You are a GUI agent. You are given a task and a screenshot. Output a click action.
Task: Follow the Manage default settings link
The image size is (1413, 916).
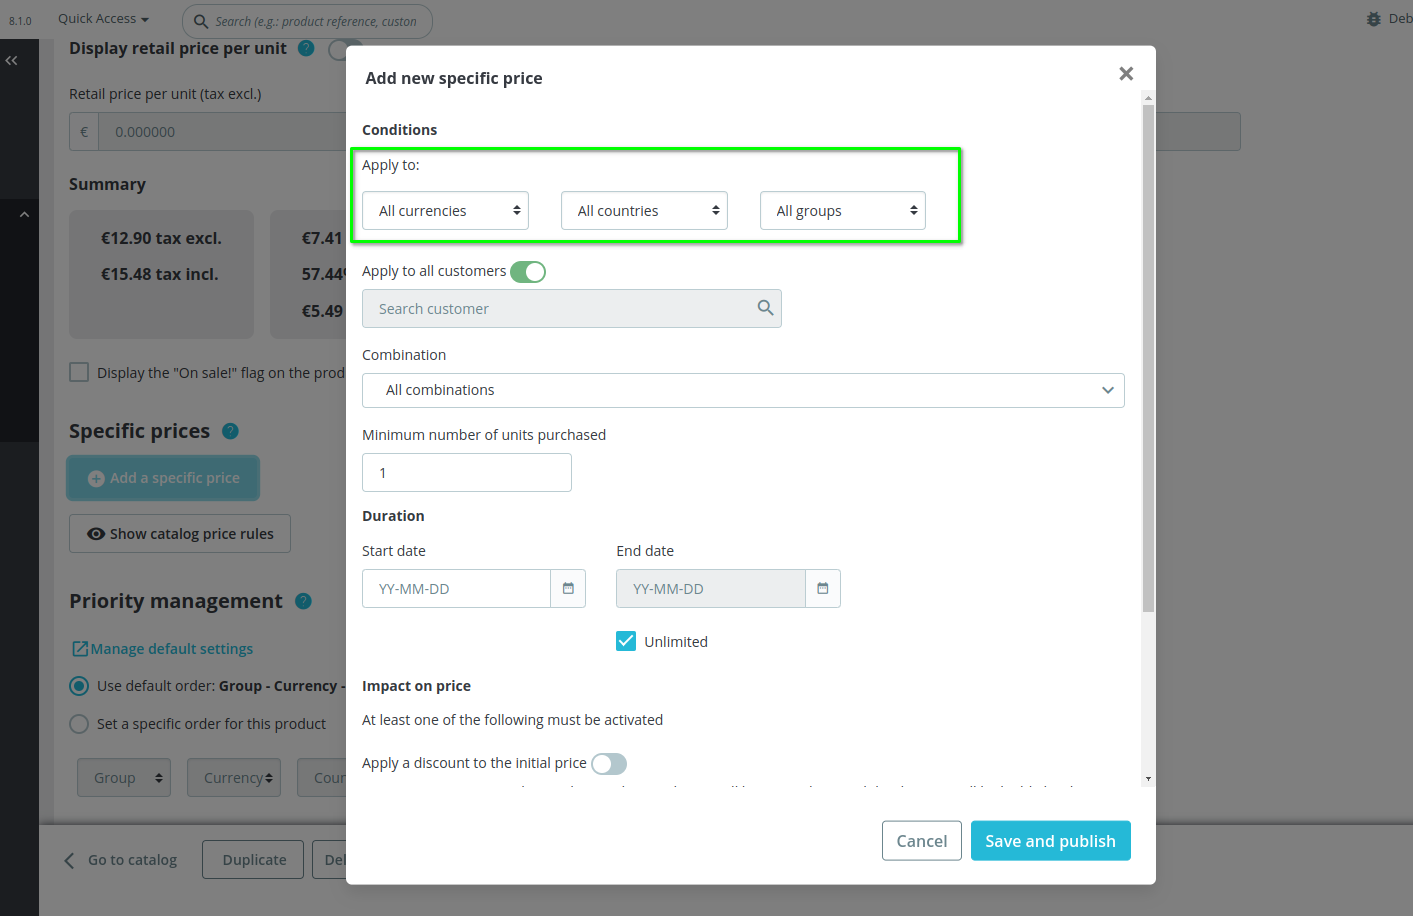tap(162, 648)
